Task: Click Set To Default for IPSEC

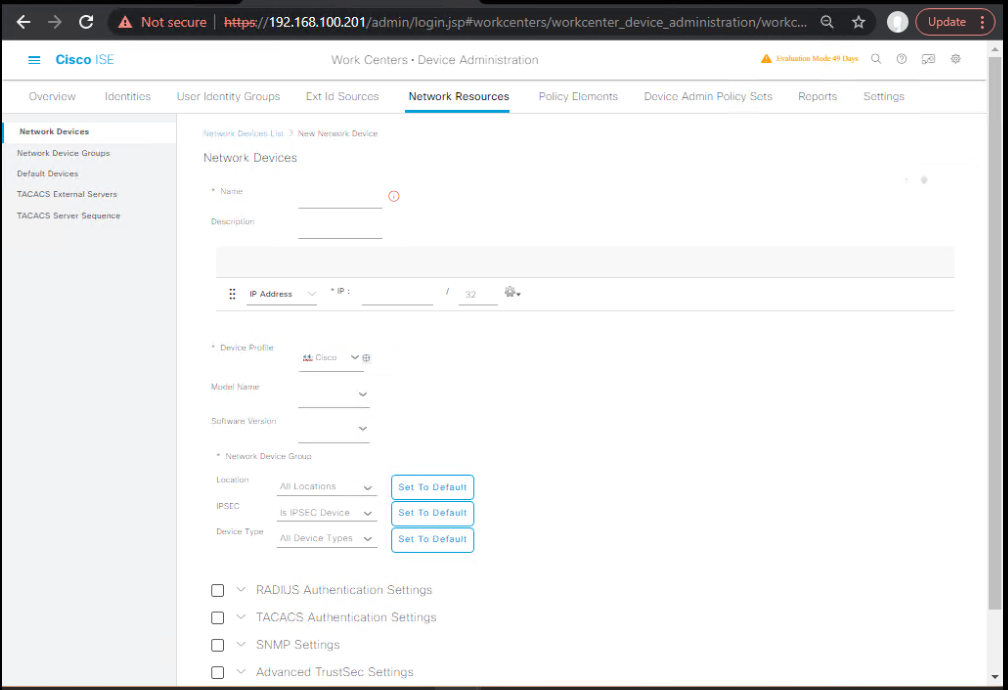Action: (x=432, y=513)
